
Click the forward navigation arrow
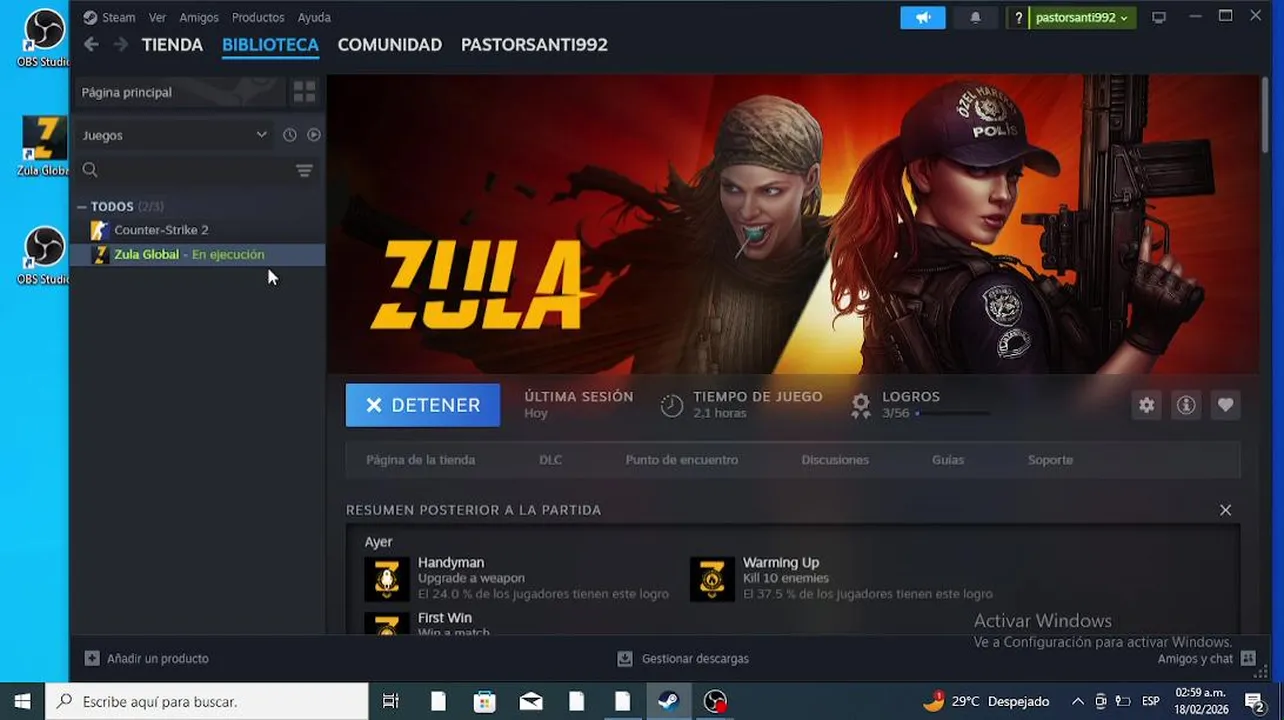pyautogui.click(x=121, y=44)
